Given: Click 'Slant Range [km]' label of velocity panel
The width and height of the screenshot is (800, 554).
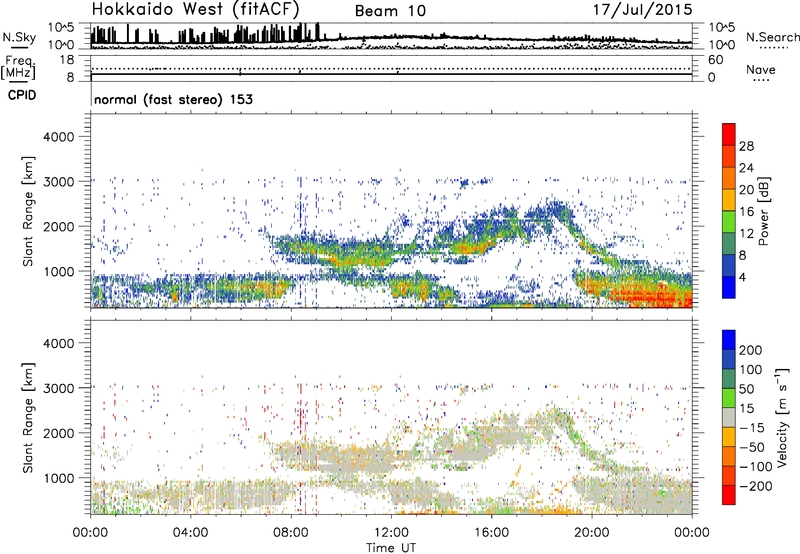Looking at the screenshot, I should (28, 418).
